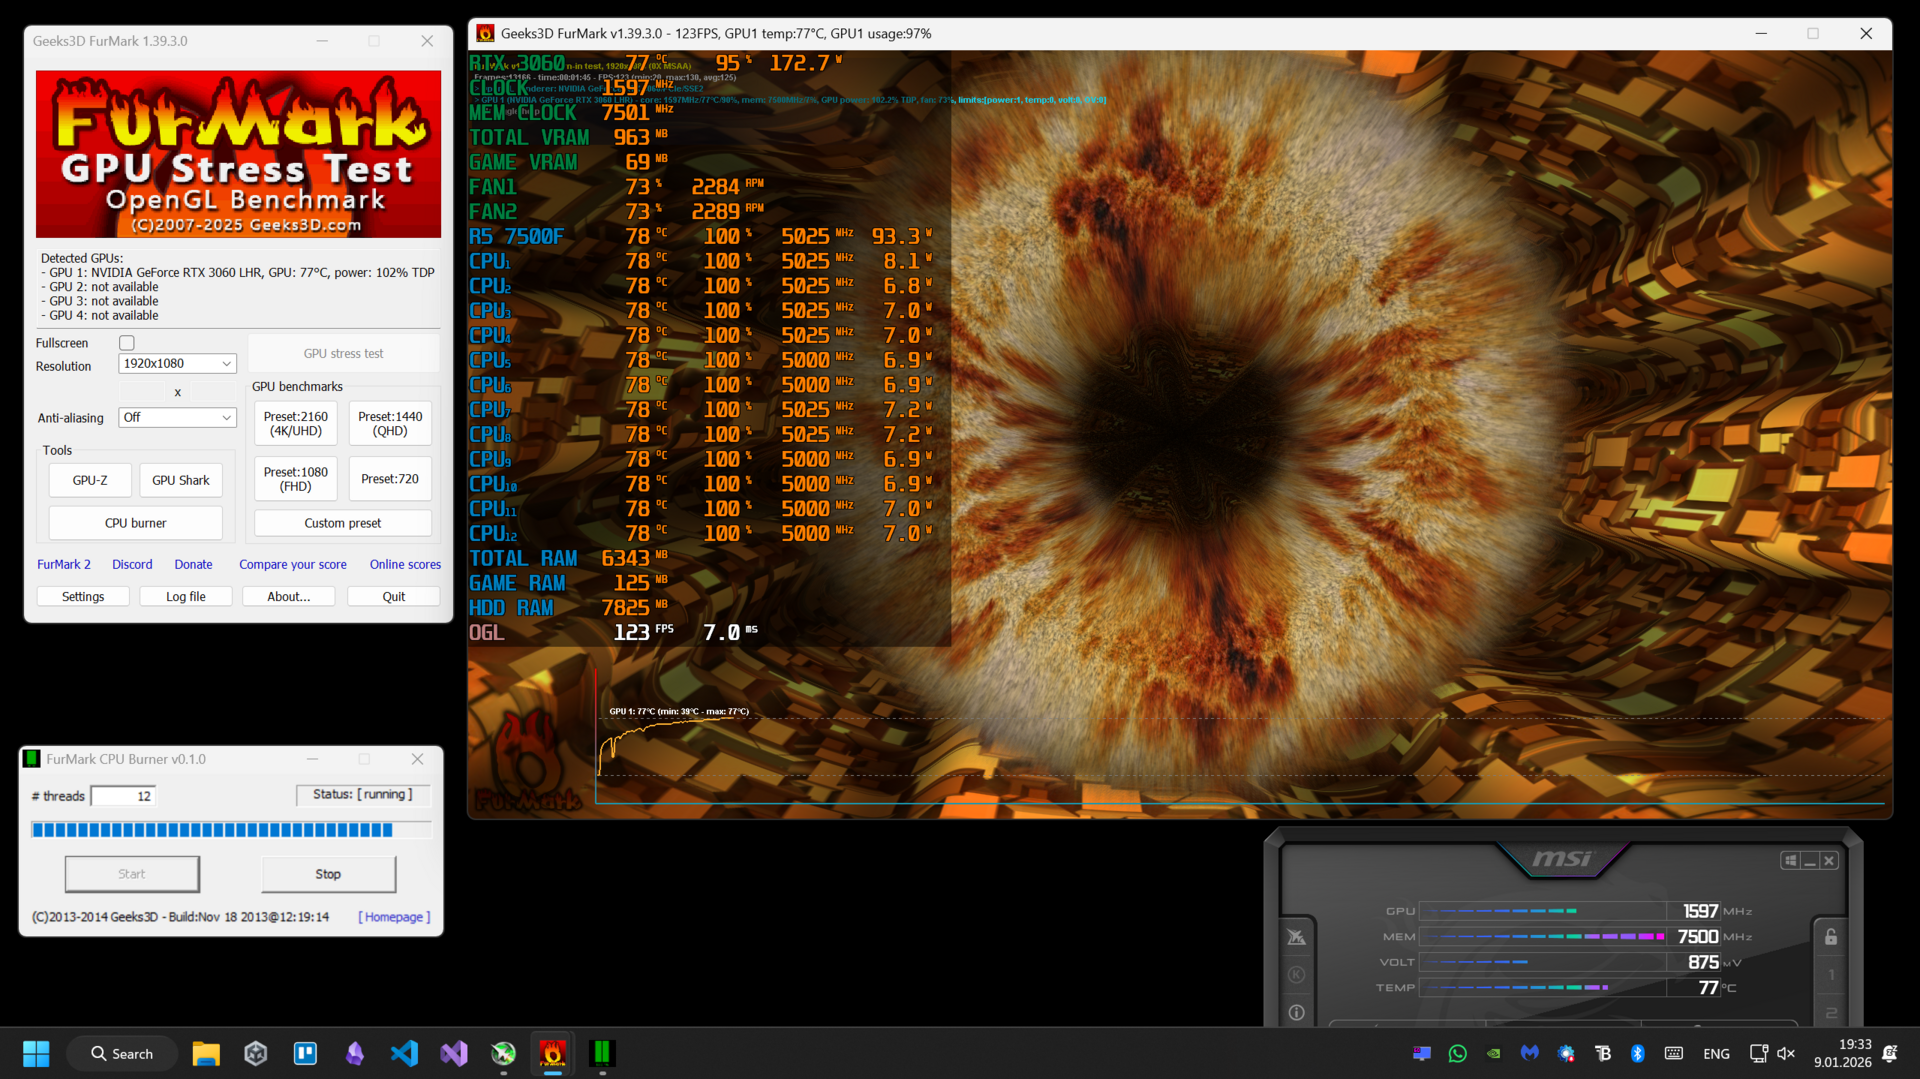Open the FurMark Log file
Viewport: 1920px width, 1079px height.
click(186, 596)
